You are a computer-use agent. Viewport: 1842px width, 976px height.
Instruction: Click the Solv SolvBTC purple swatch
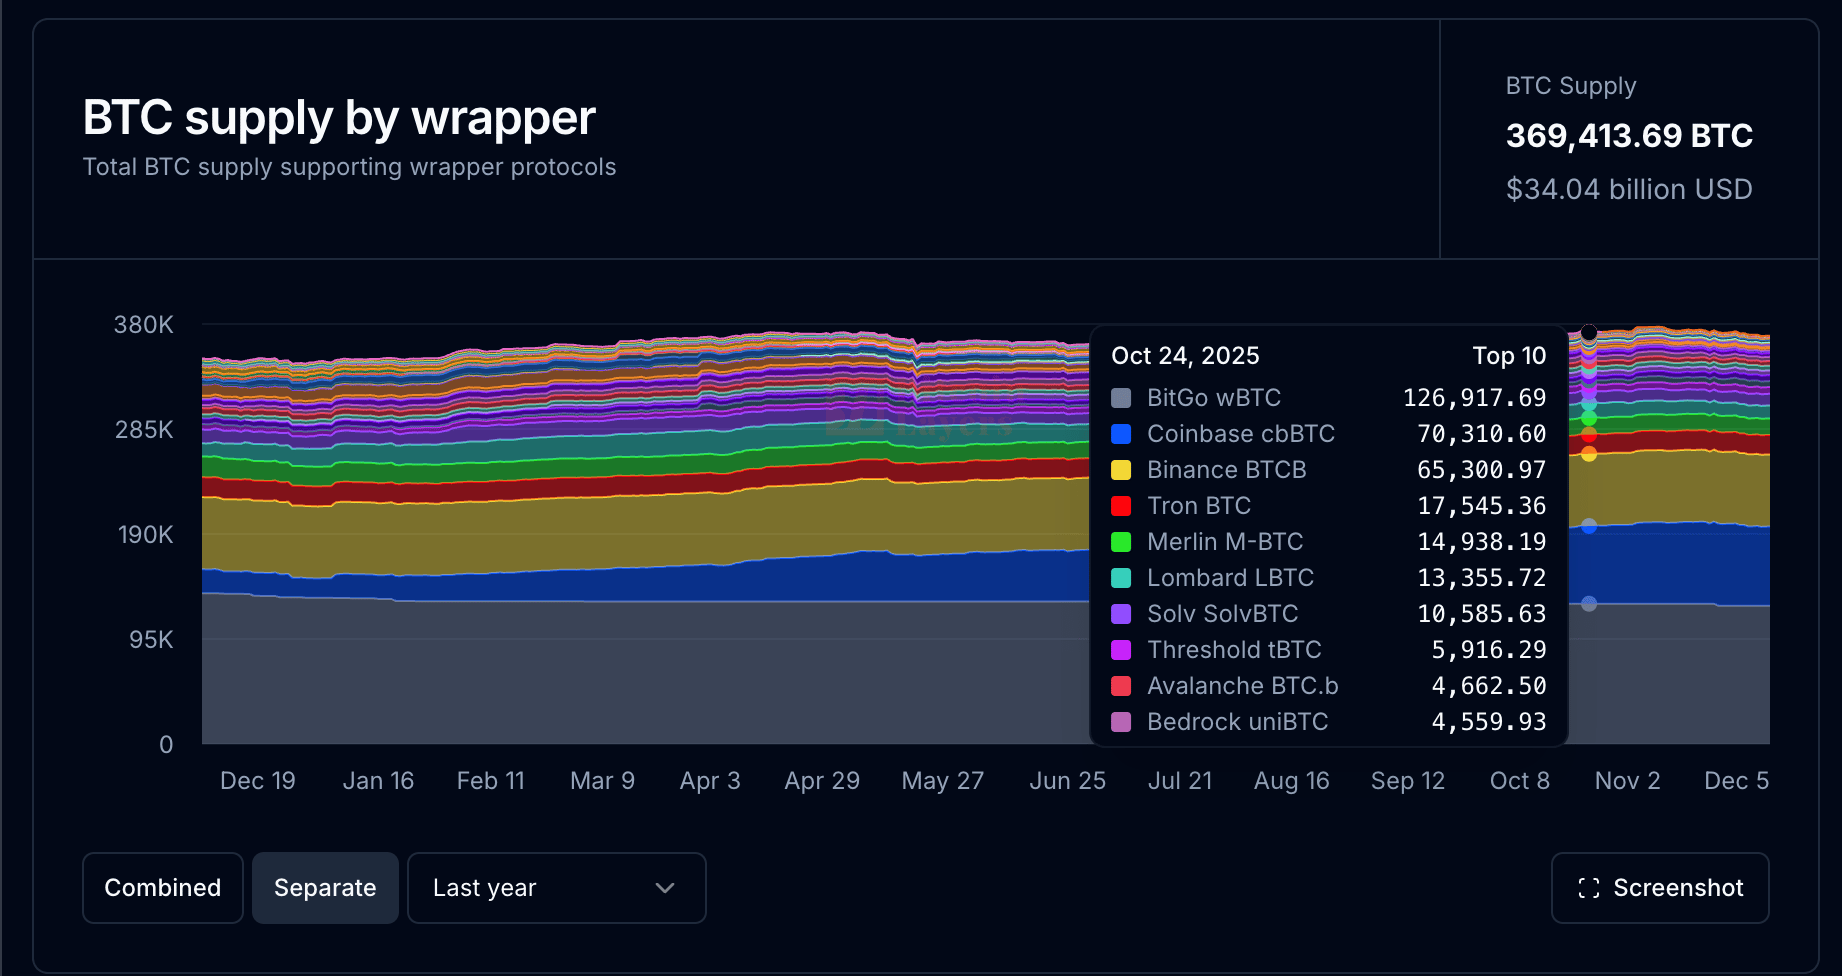(1121, 614)
